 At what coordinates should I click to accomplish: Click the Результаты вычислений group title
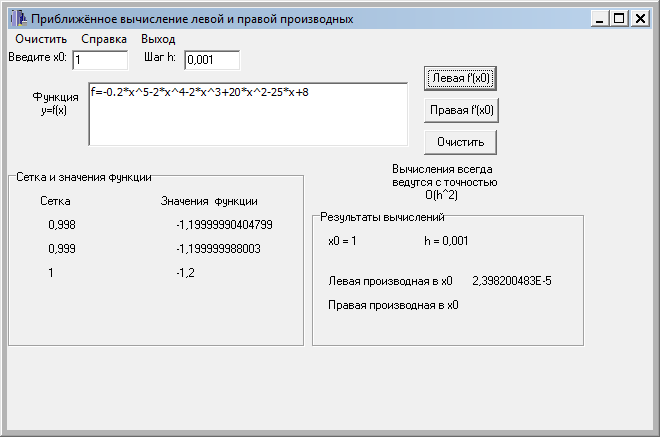pos(382,217)
